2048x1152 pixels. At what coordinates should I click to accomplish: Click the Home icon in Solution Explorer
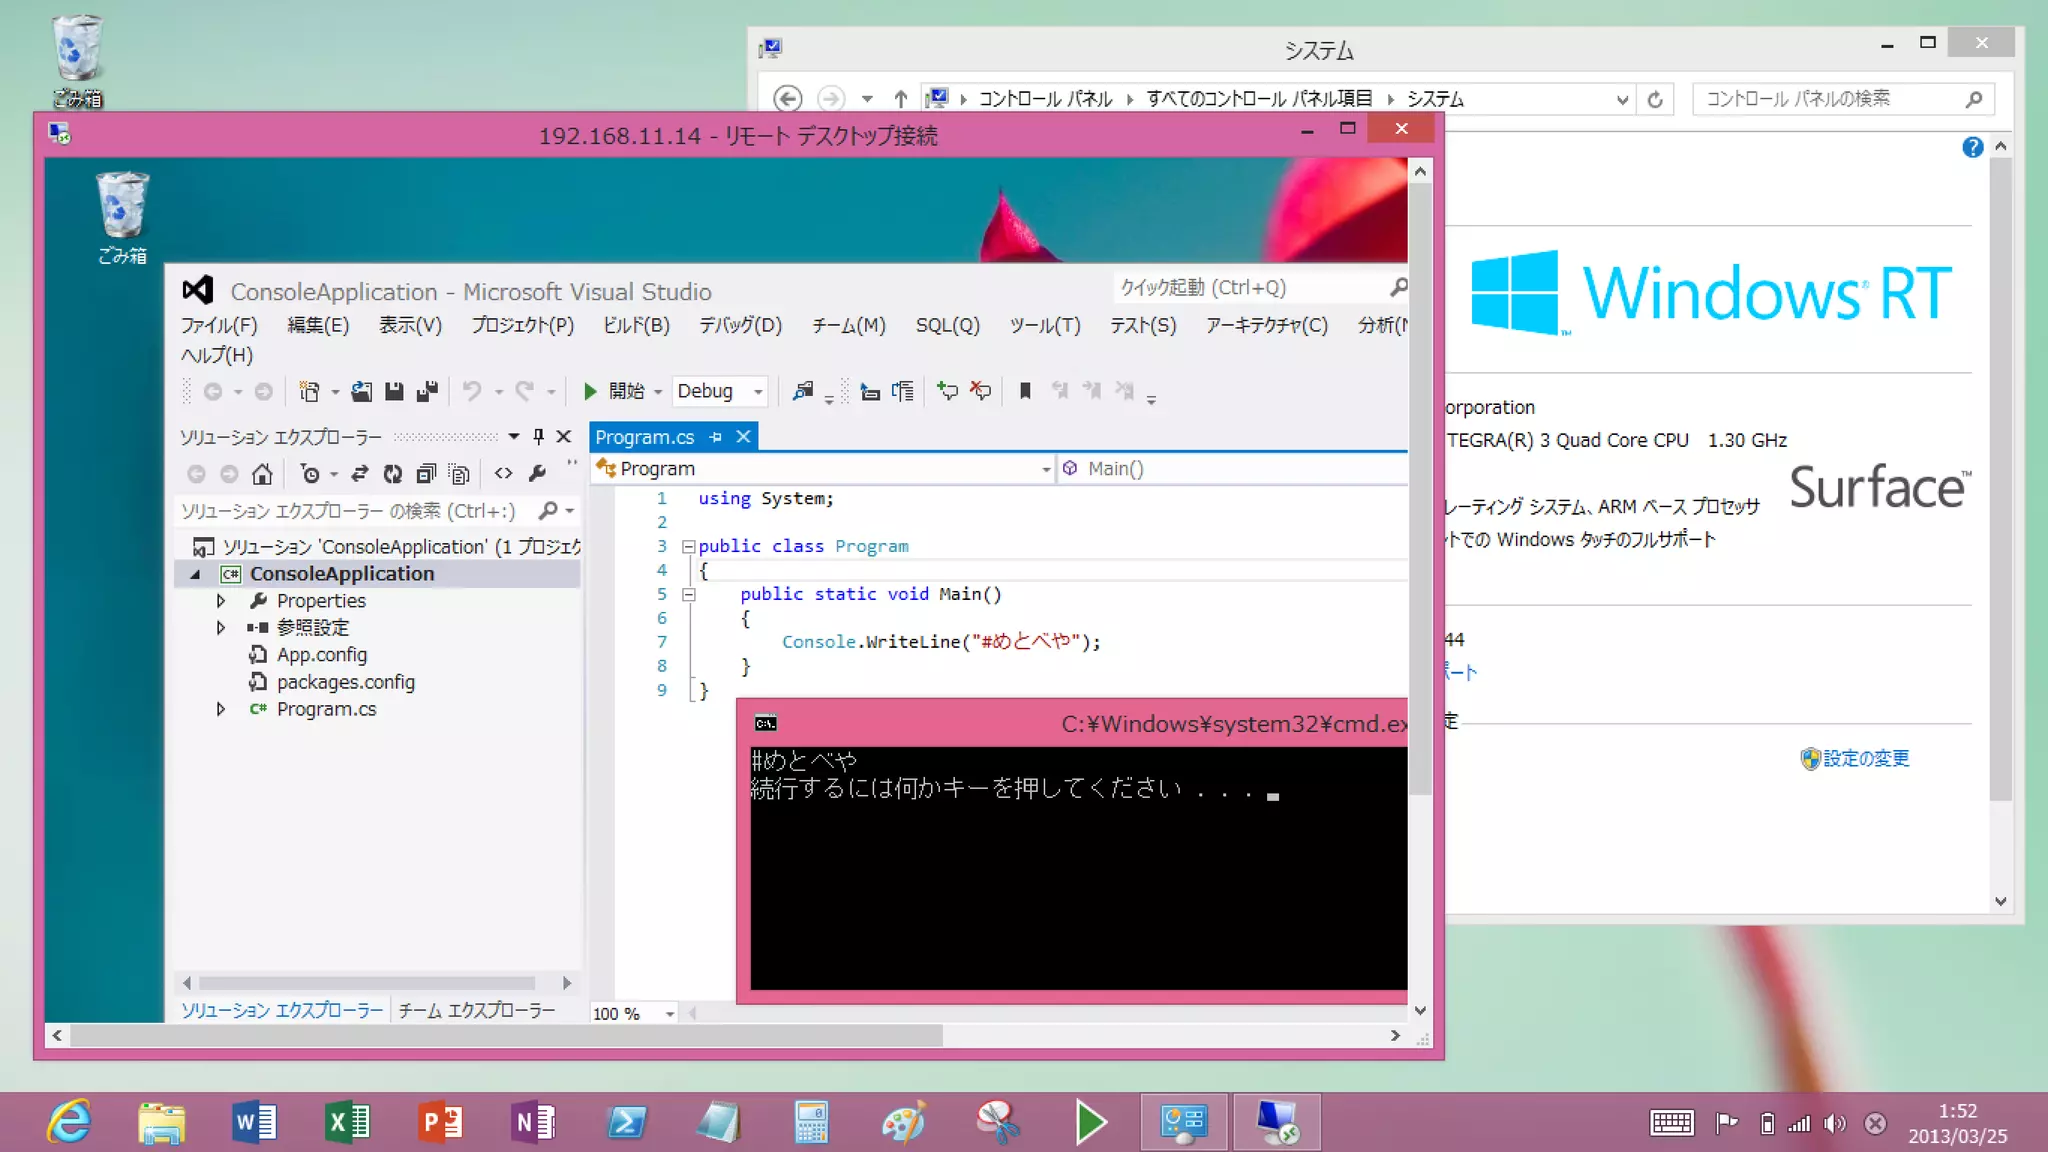tap(262, 474)
